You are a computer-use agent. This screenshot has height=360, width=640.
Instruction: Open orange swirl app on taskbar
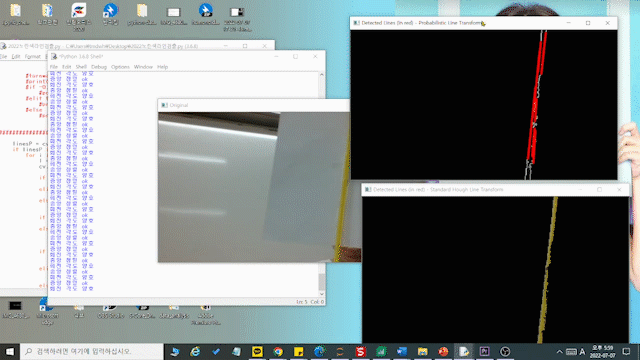(340, 351)
